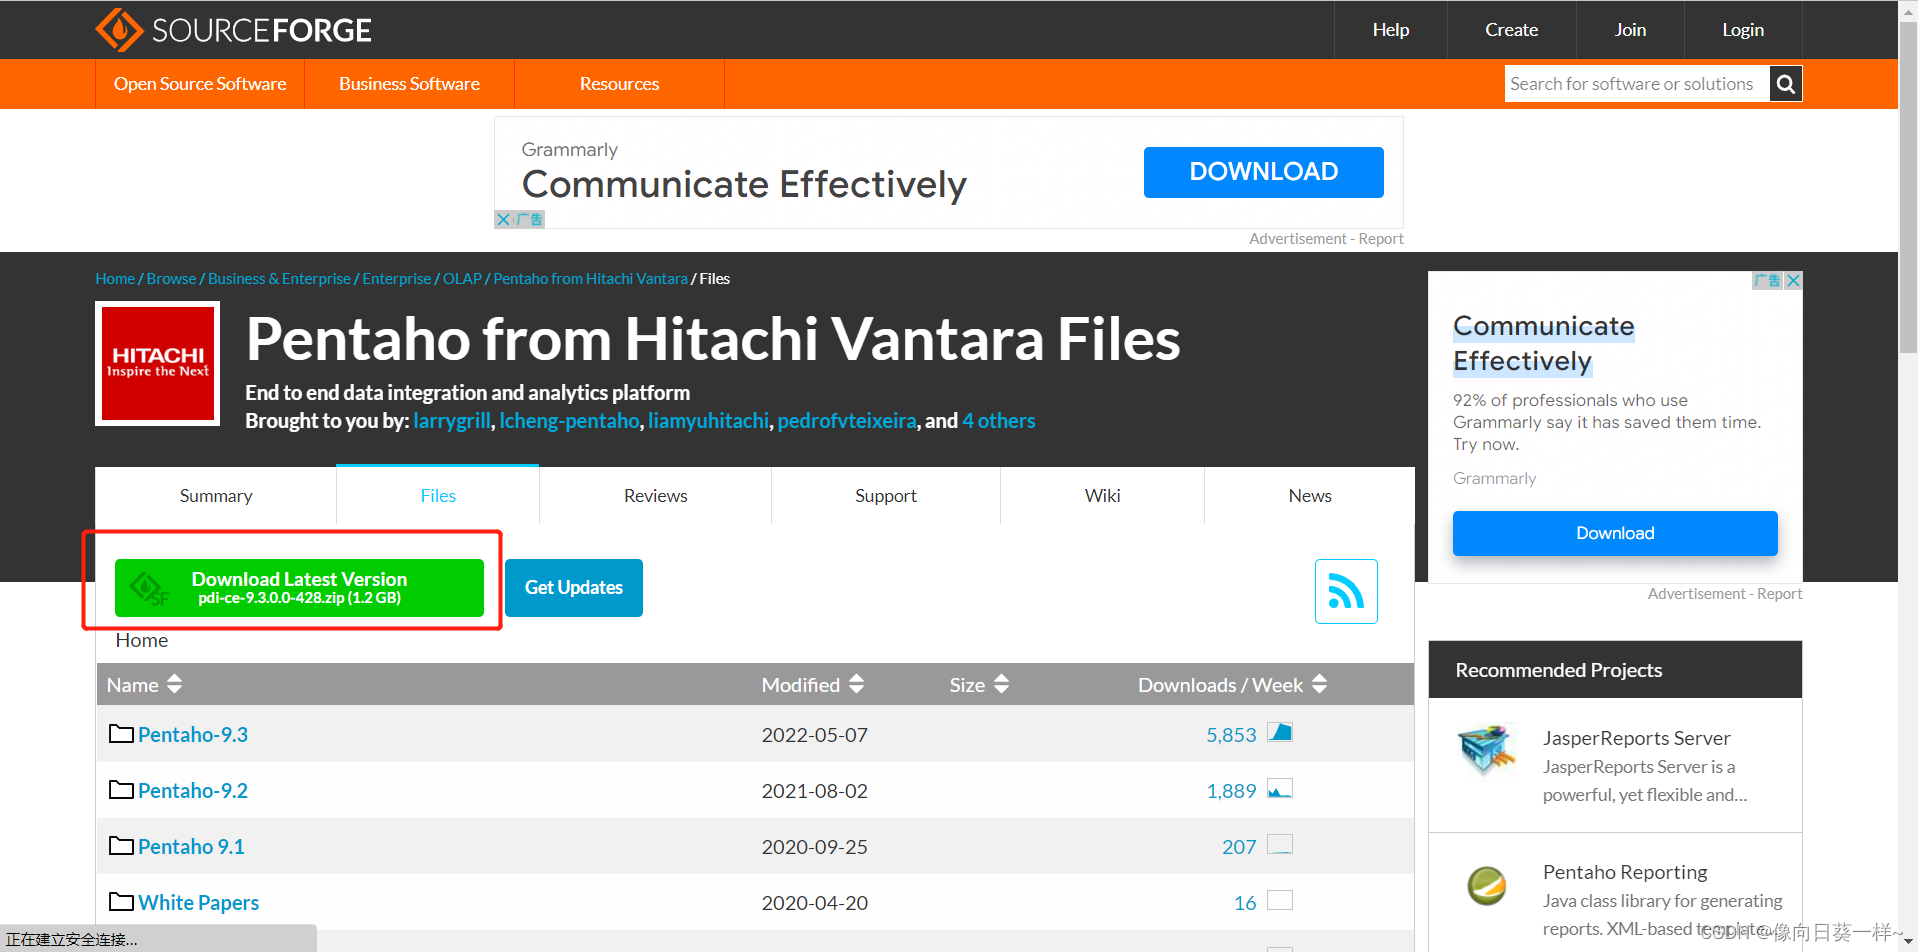Screen dimensions: 1918x952
Task: Click the Hitachi project logo
Action: point(158,364)
